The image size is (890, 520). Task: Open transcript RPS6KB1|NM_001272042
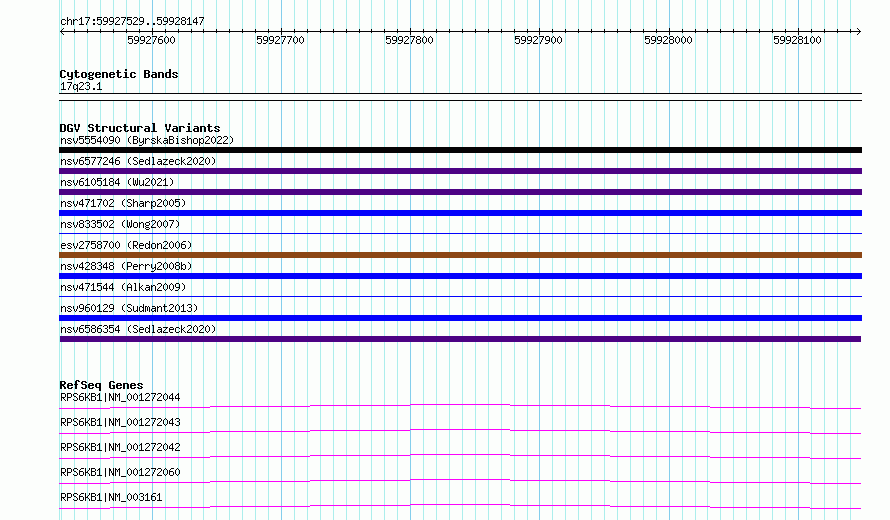pyautogui.click(x=120, y=447)
